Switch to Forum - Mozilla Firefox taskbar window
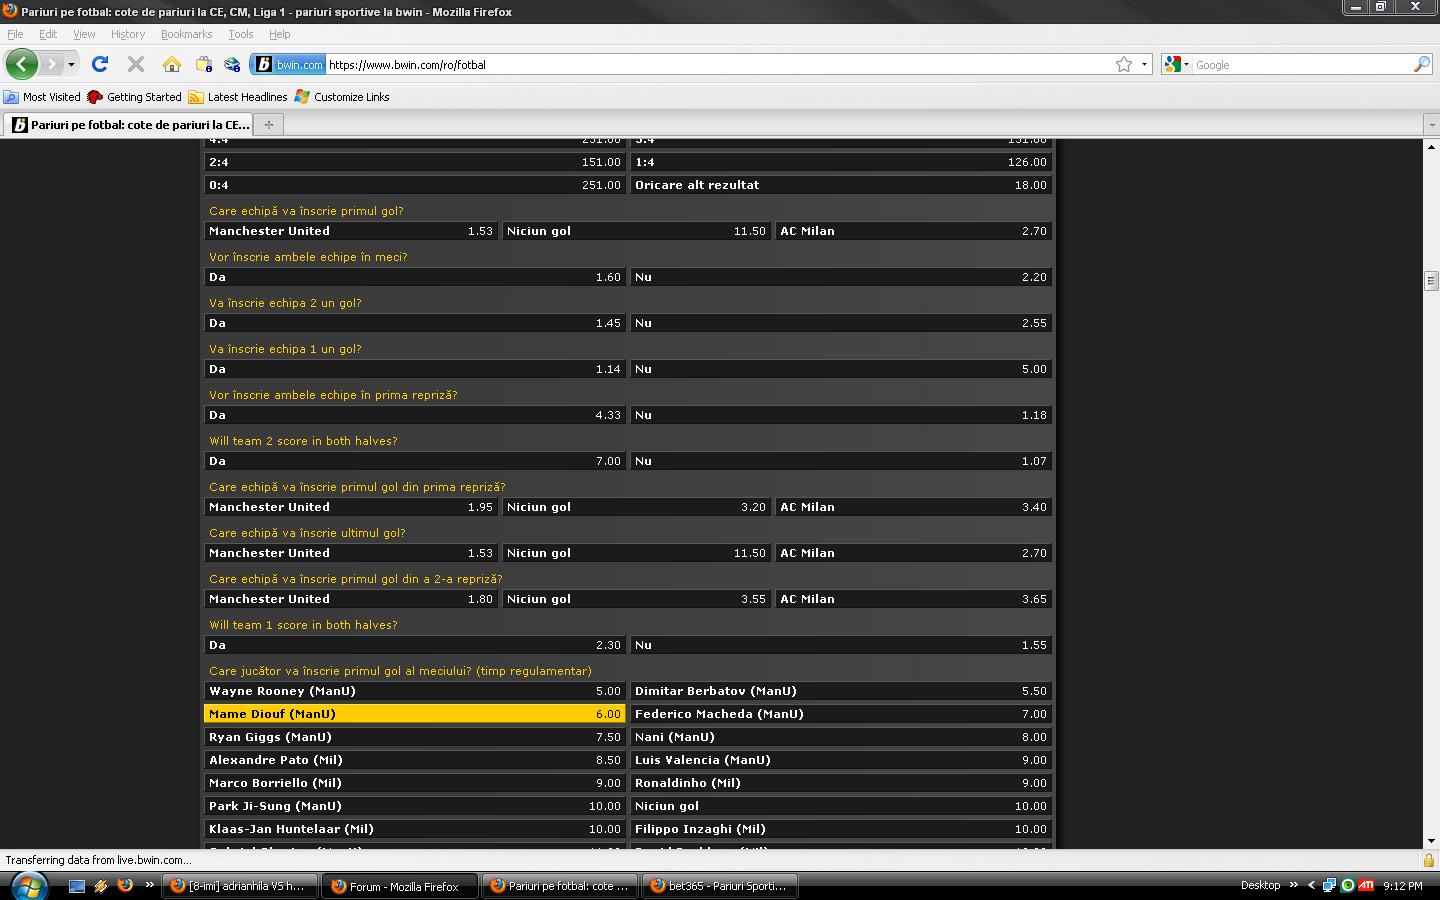This screenshot has height=900, width=1440. point(399,886)
